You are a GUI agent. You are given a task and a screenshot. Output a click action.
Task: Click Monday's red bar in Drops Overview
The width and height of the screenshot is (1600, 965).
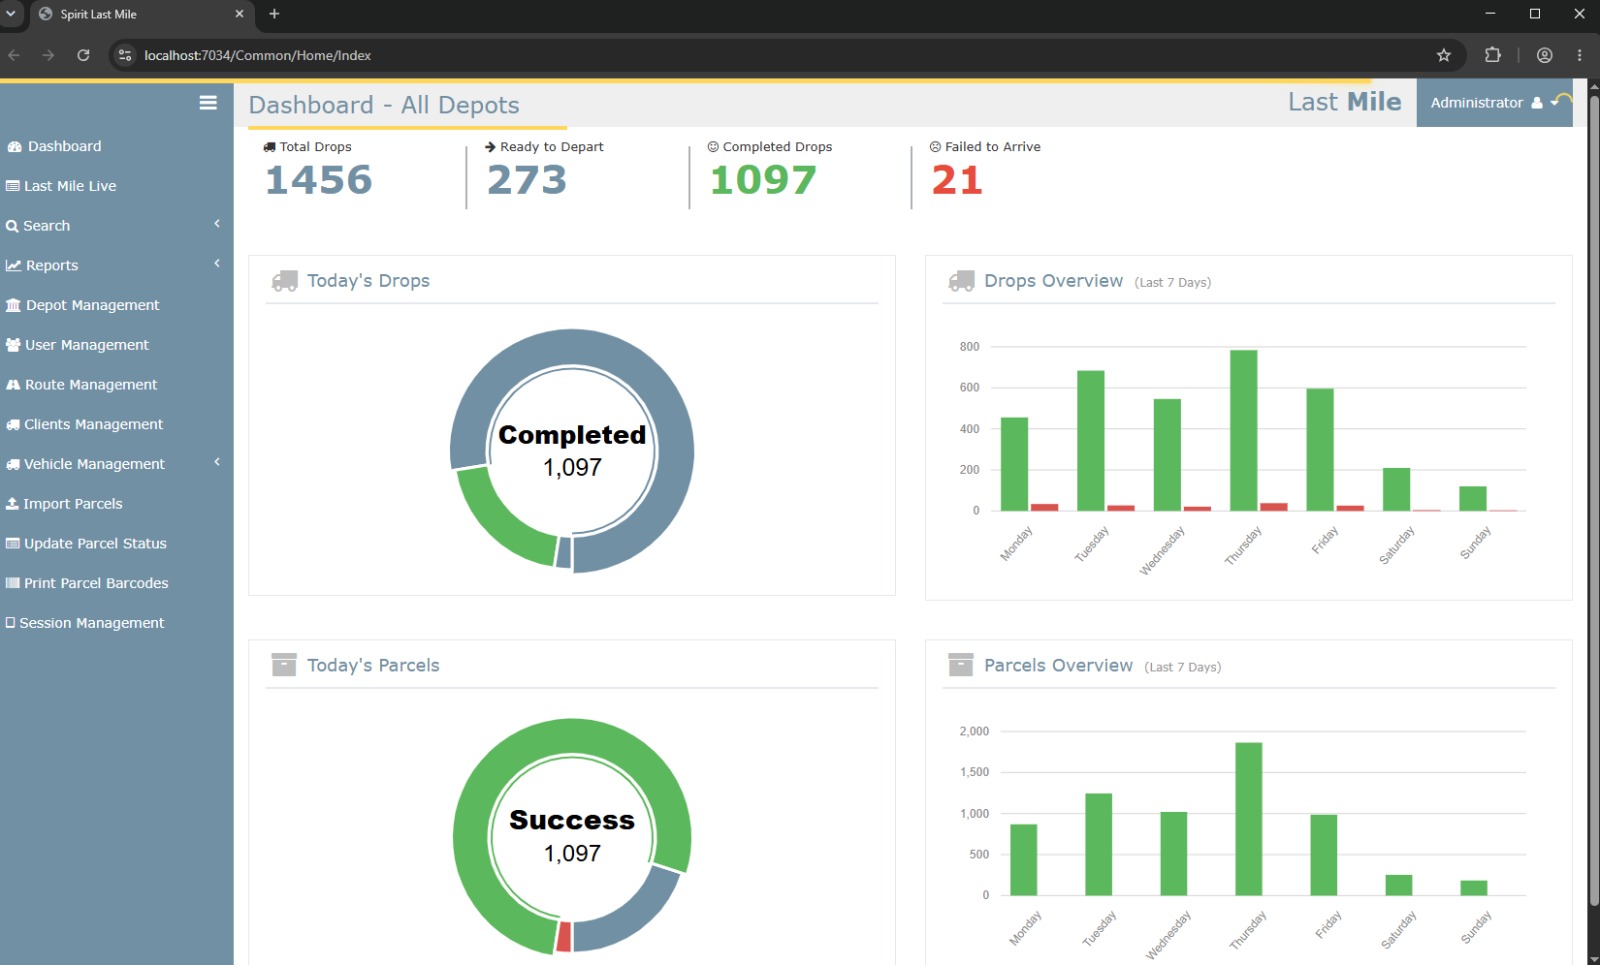(1044, 507)
